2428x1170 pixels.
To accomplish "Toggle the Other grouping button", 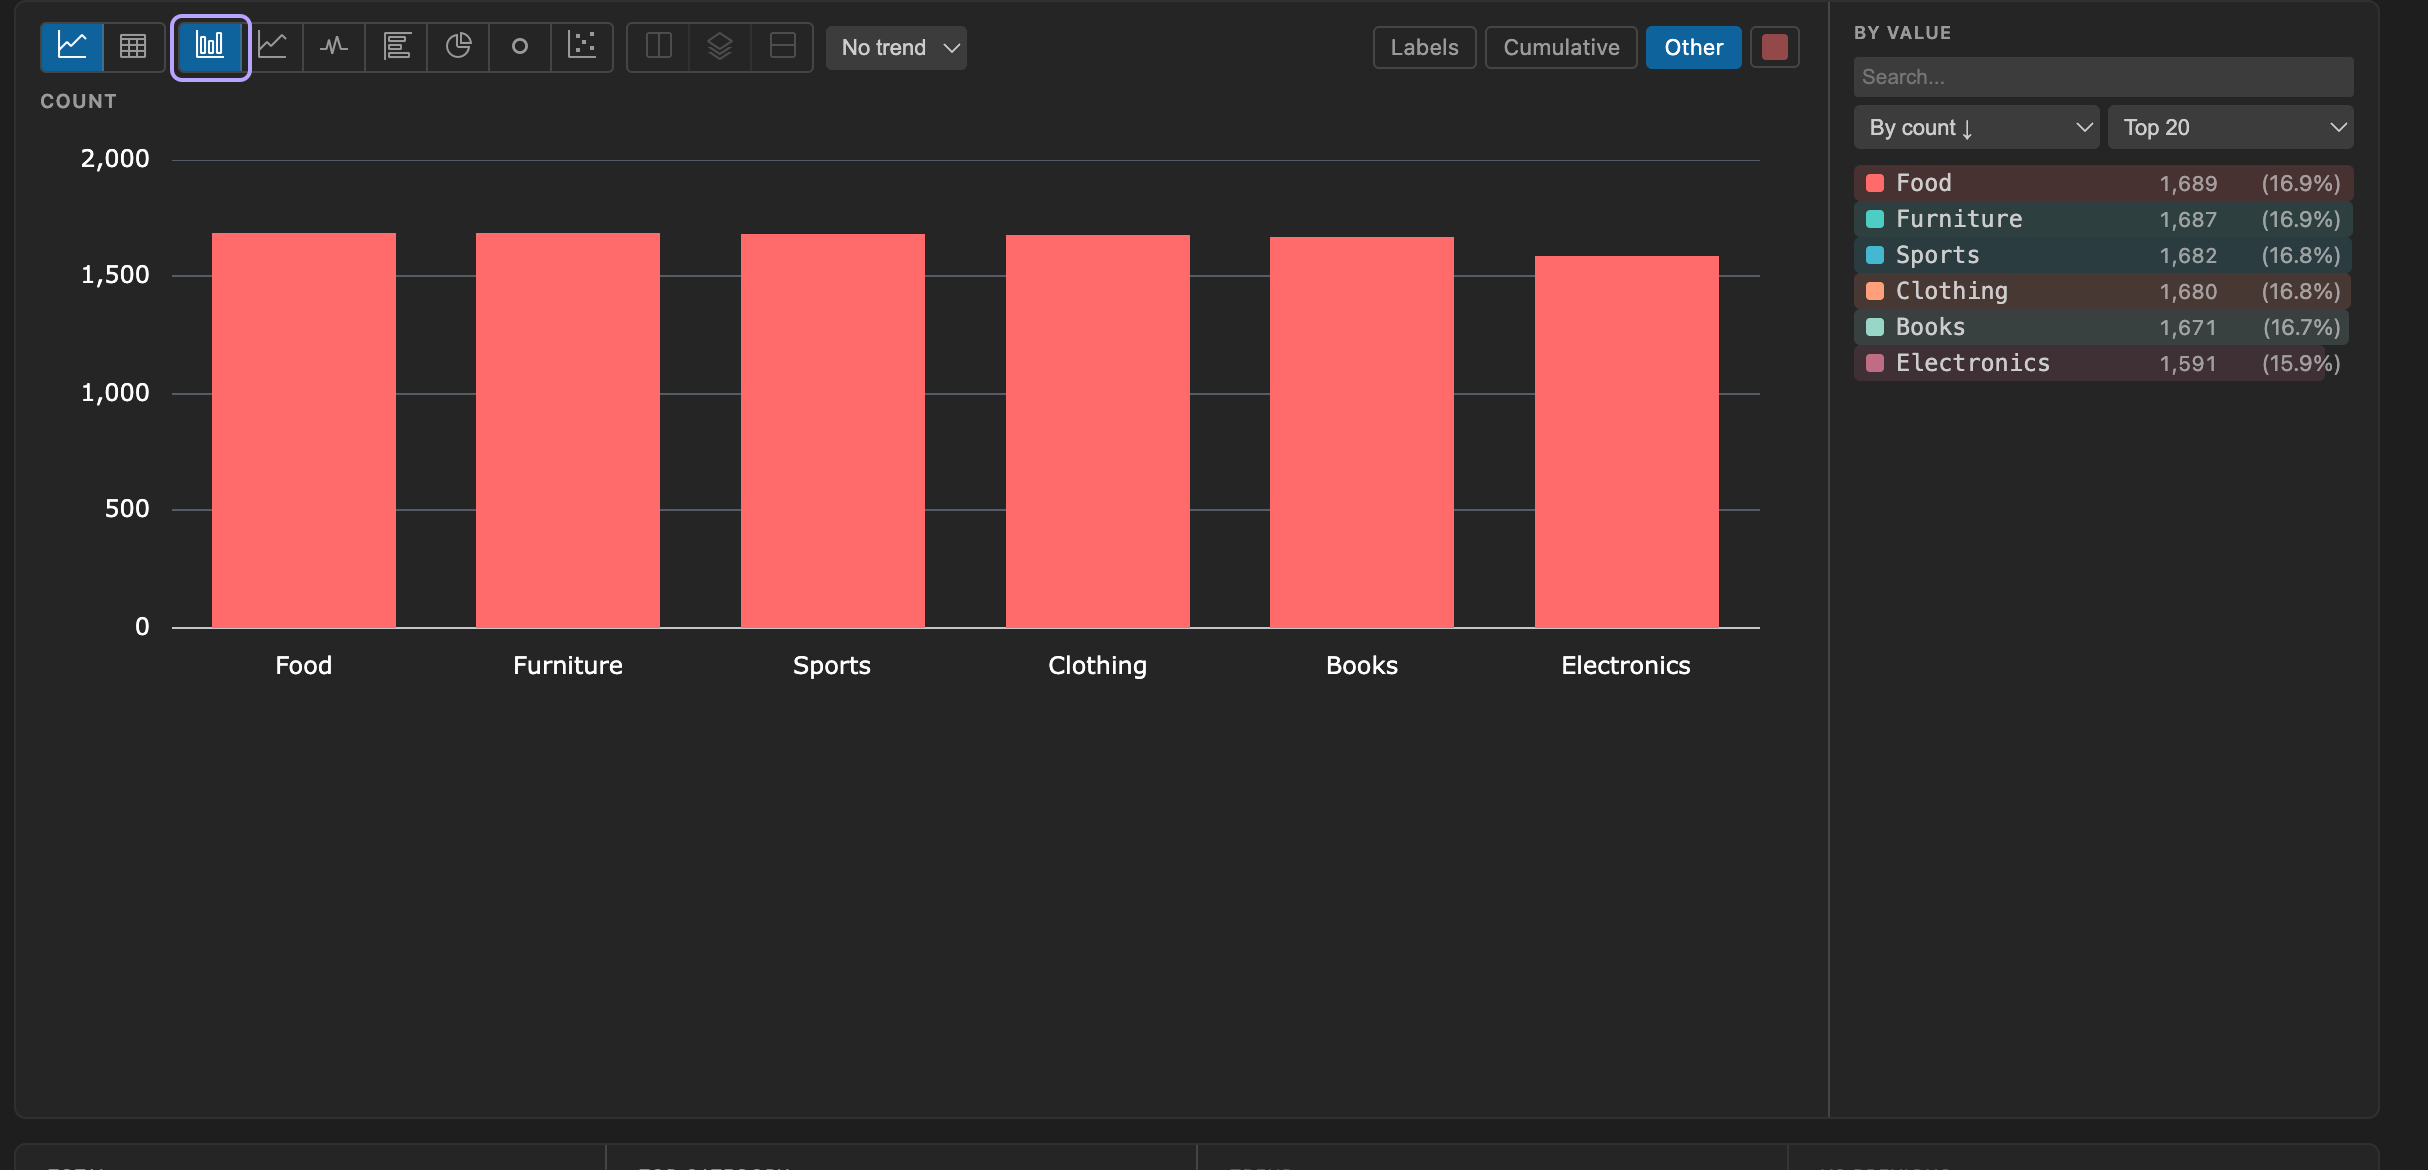I will pyautogui.click(x=1693, y=47).
